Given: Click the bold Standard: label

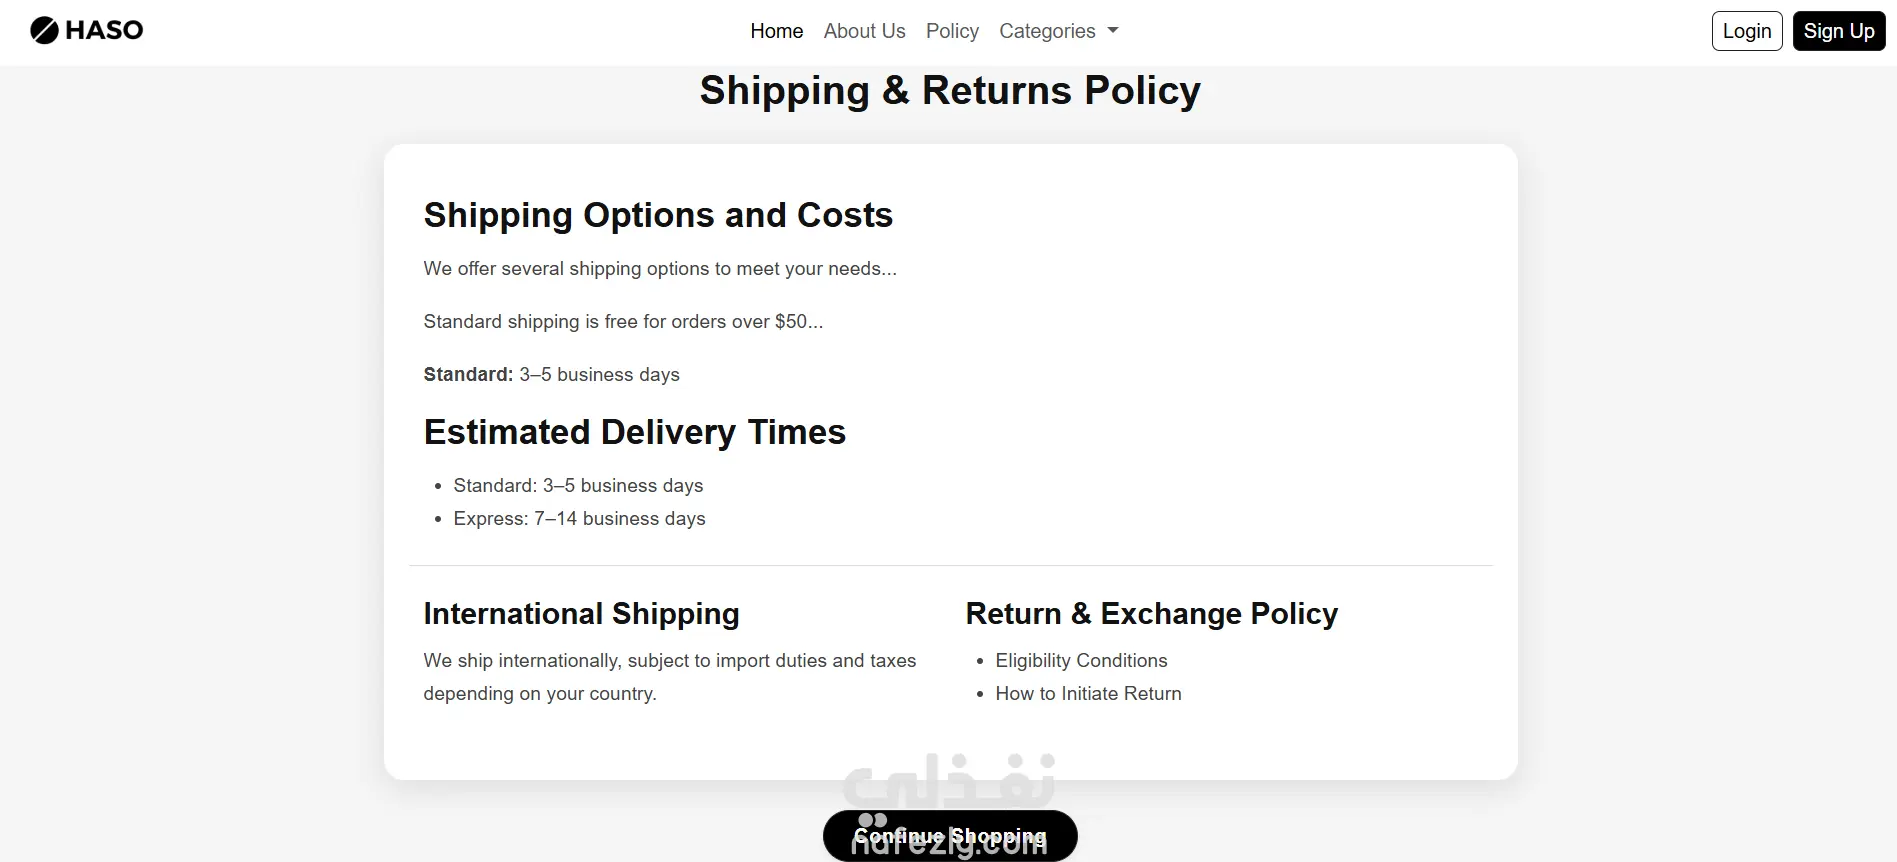Looking at the screenshot, I should [x=468, y=374].
